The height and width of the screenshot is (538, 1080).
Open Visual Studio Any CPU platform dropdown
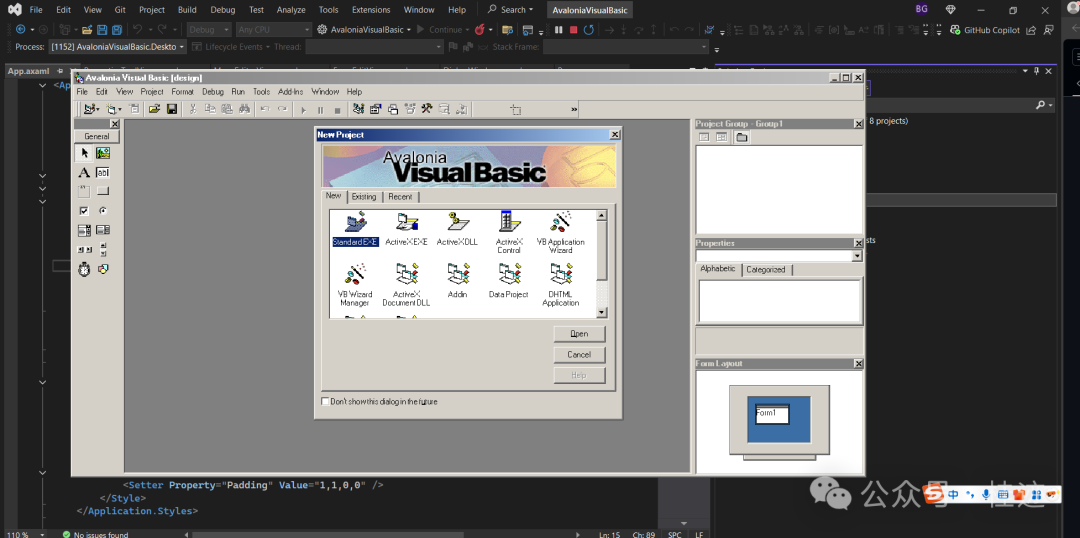pyautogui.click(x=273, y=30)
